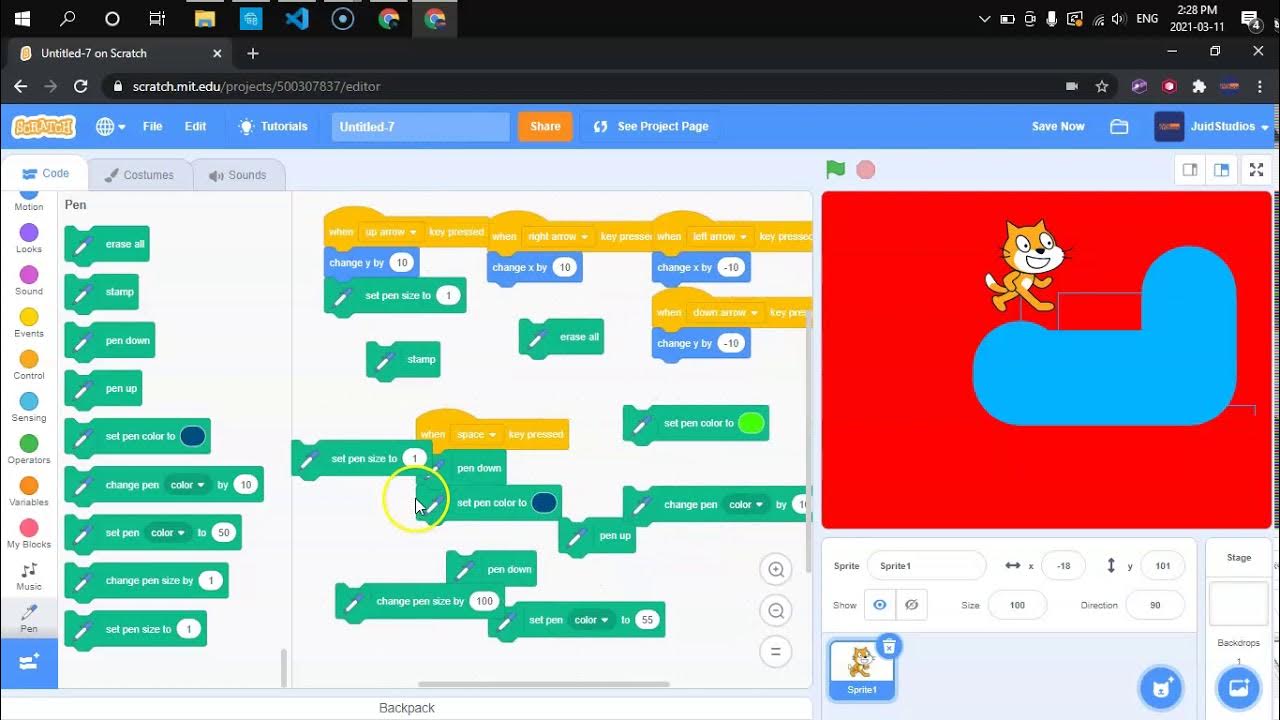Show the sprite using the eye icon
Viewport: 1280px width, 720px height.
tap(879, 605)
